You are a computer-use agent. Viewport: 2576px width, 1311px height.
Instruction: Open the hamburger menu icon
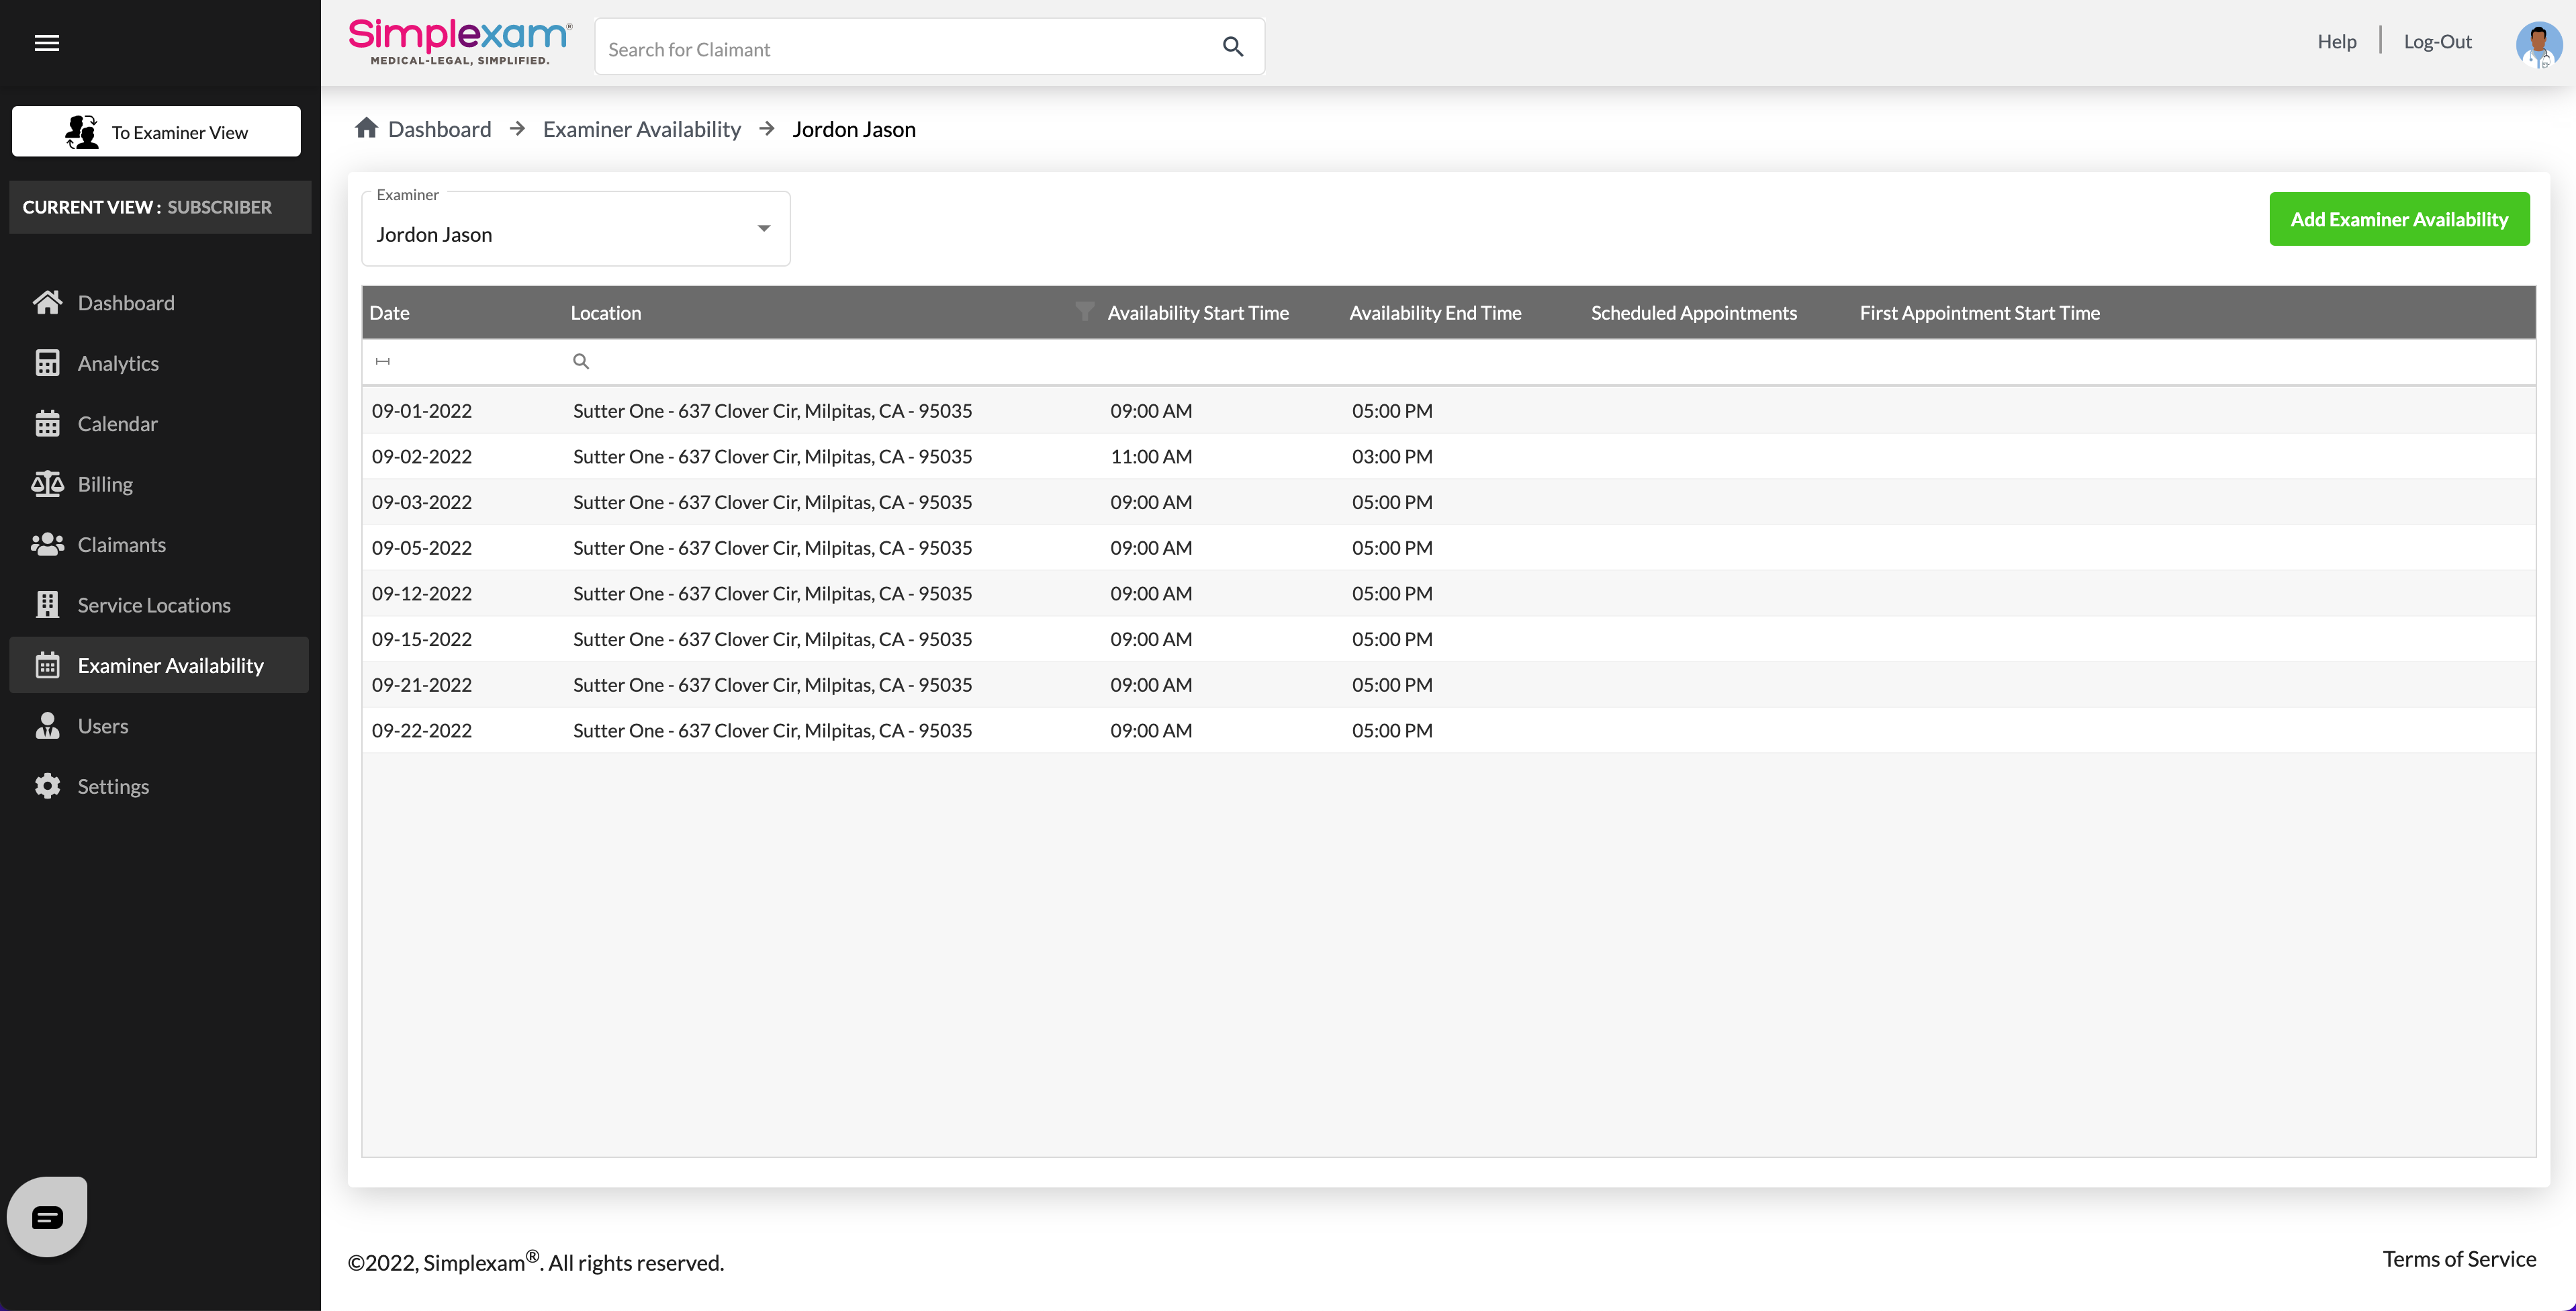[x=47, y=42]
